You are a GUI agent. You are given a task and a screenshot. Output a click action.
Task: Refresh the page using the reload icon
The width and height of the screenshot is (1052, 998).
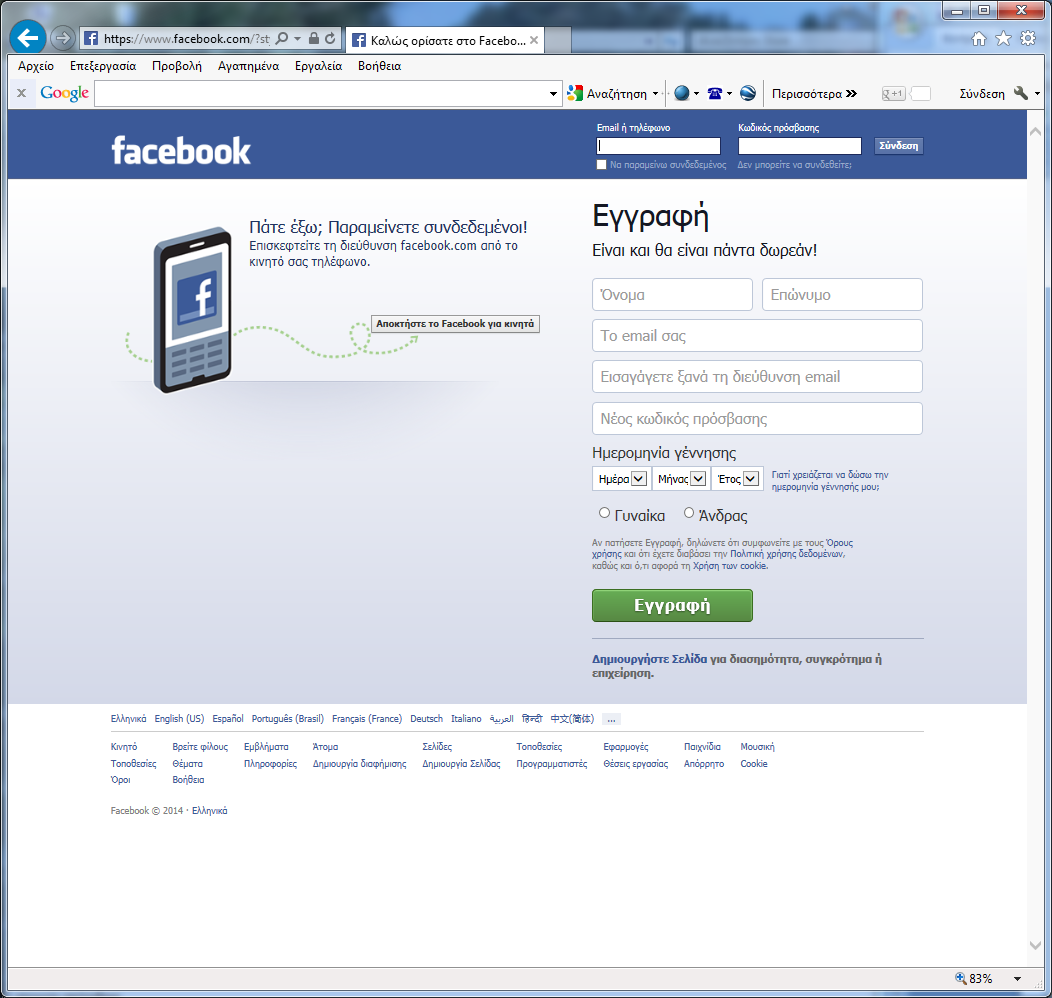click(330, 38)
